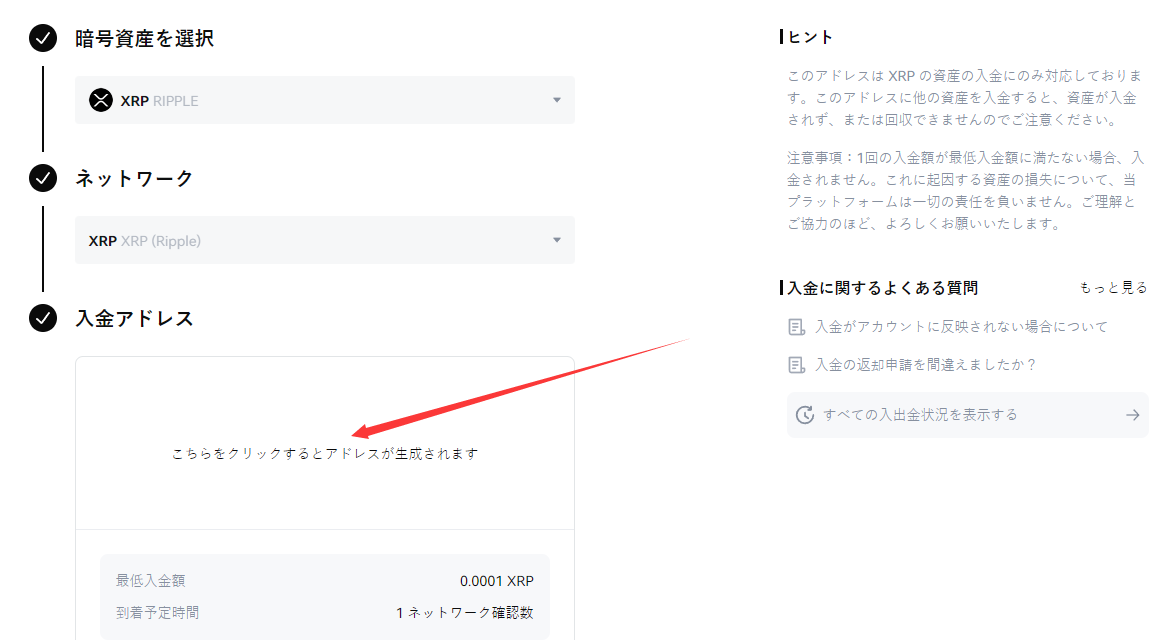The image size is (1175, 640).
Task: Click こちらをクリックするとアドレスが生成されます to generate address
Action: tap(325, 453)
